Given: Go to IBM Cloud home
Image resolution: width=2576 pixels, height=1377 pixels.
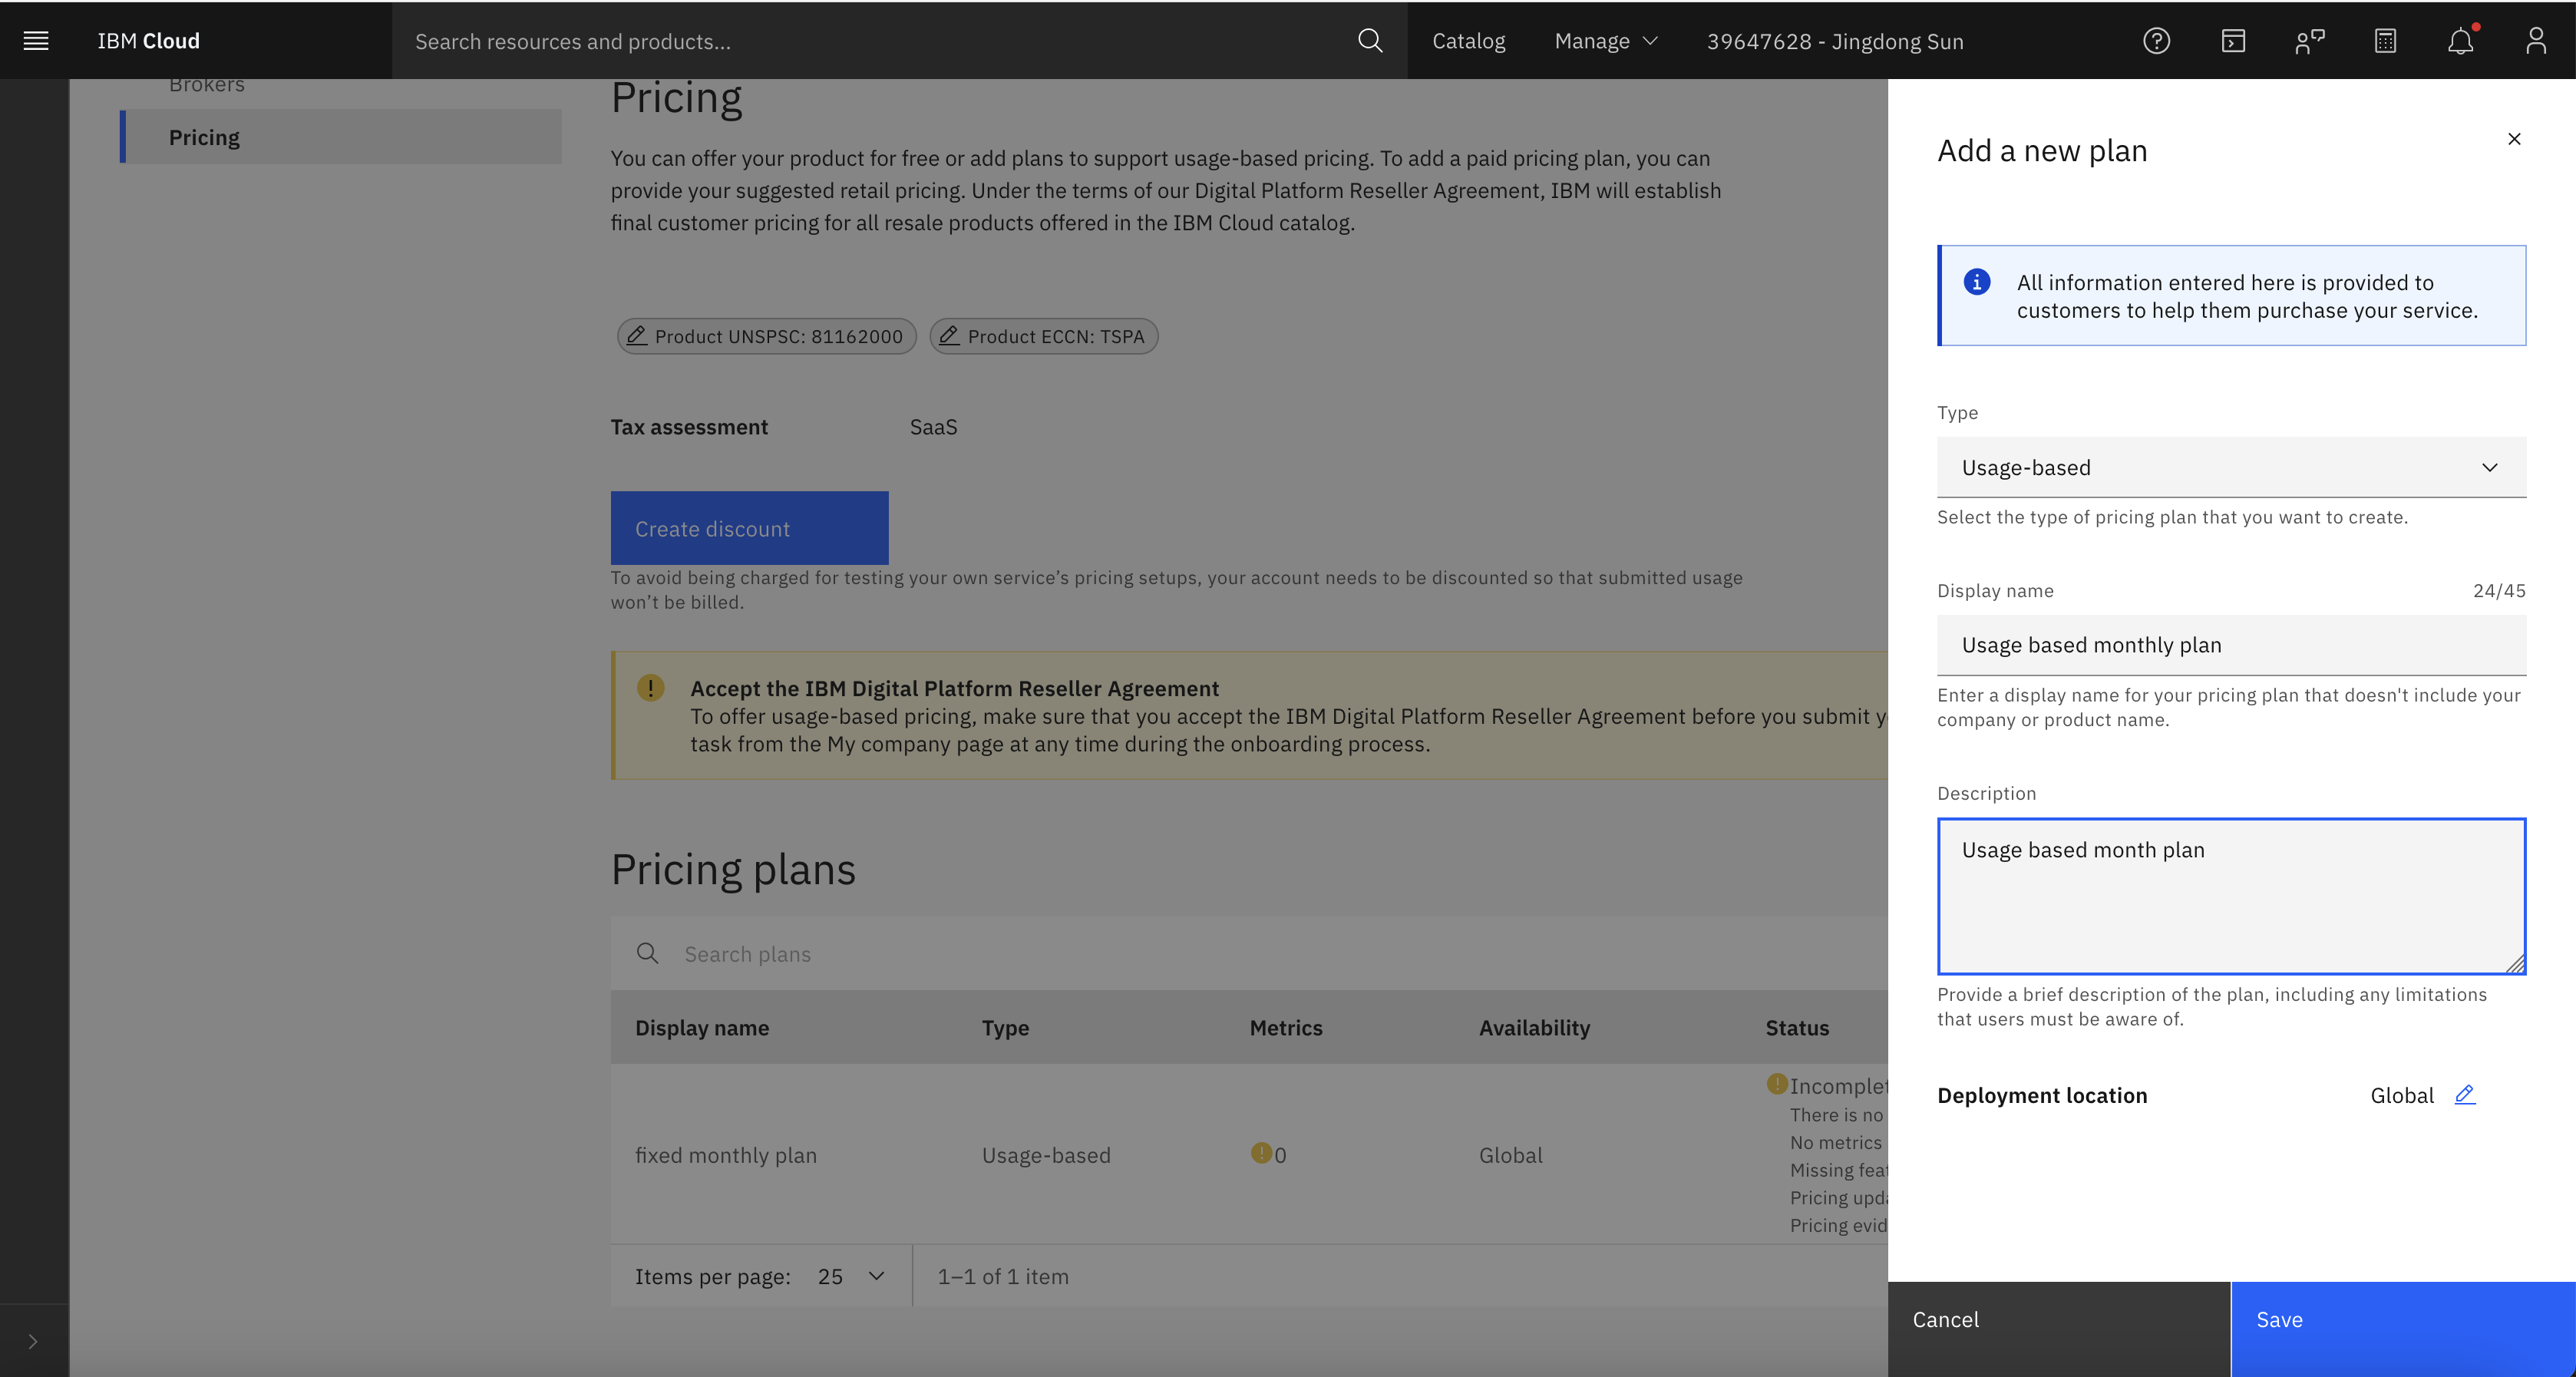Looking at the screenshot, I should point(149,41).
